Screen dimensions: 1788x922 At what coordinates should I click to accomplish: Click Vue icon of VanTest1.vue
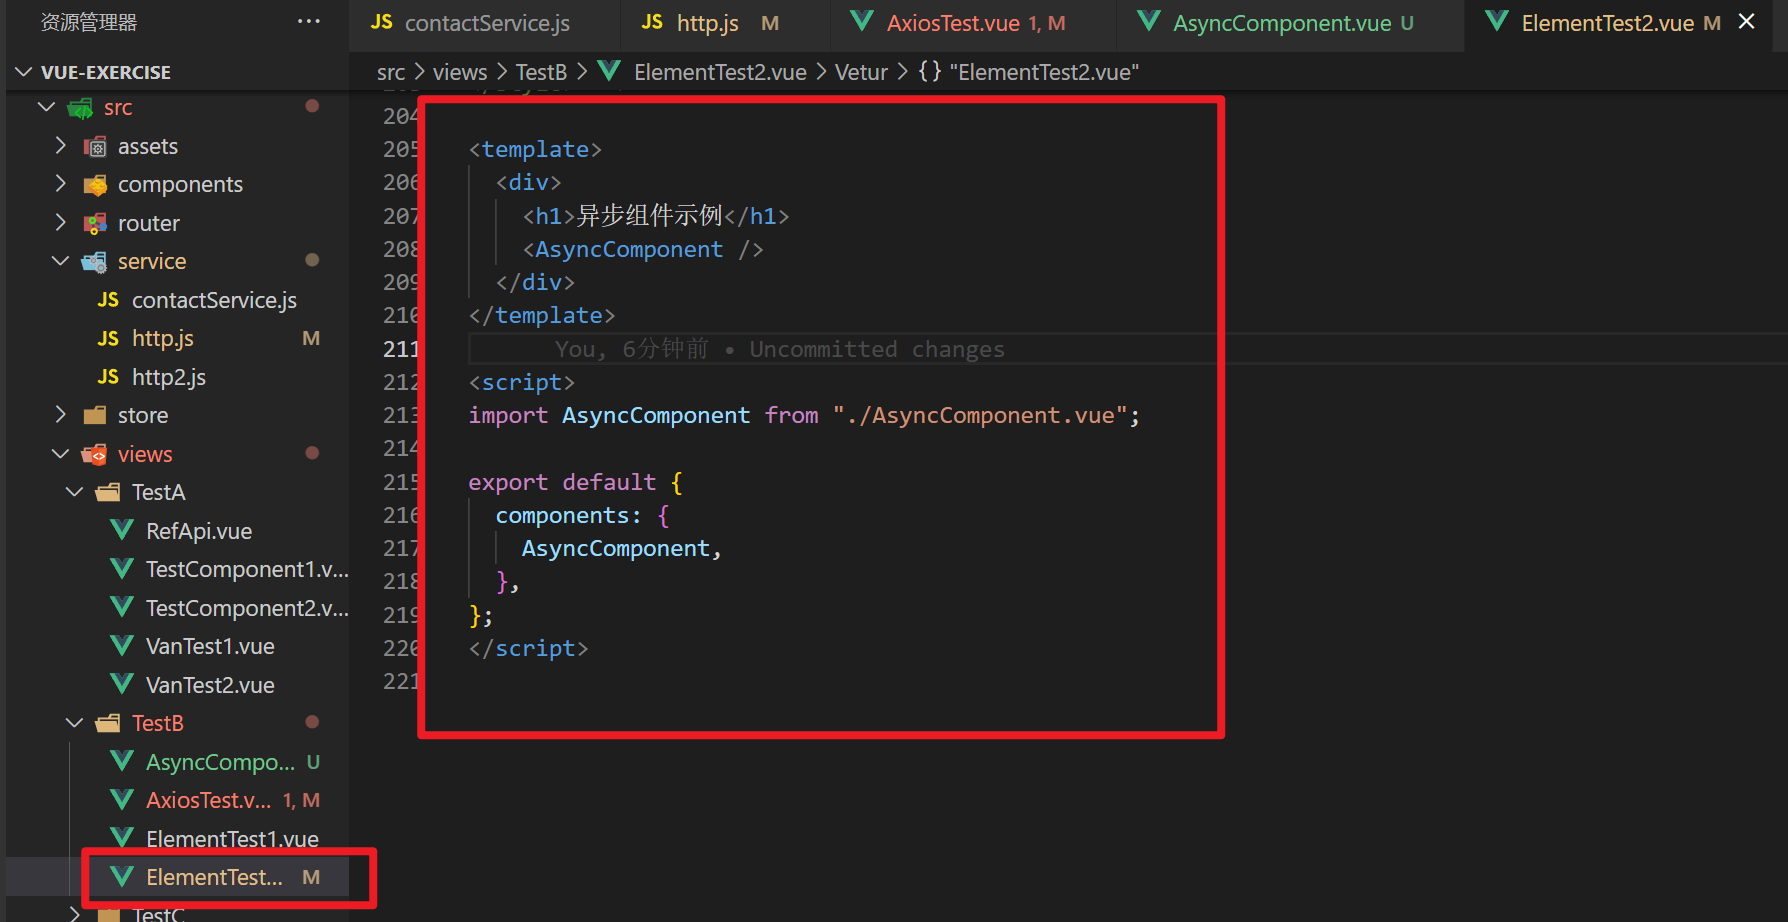(122, 646)
